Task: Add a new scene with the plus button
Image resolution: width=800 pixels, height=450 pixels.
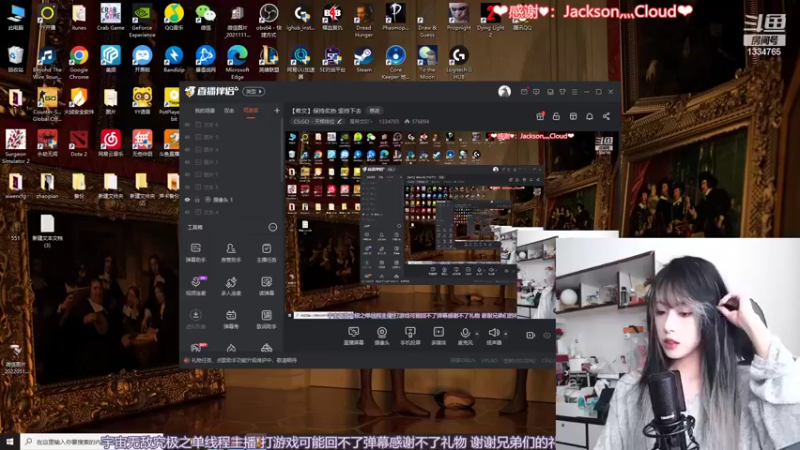Action: 277,110
